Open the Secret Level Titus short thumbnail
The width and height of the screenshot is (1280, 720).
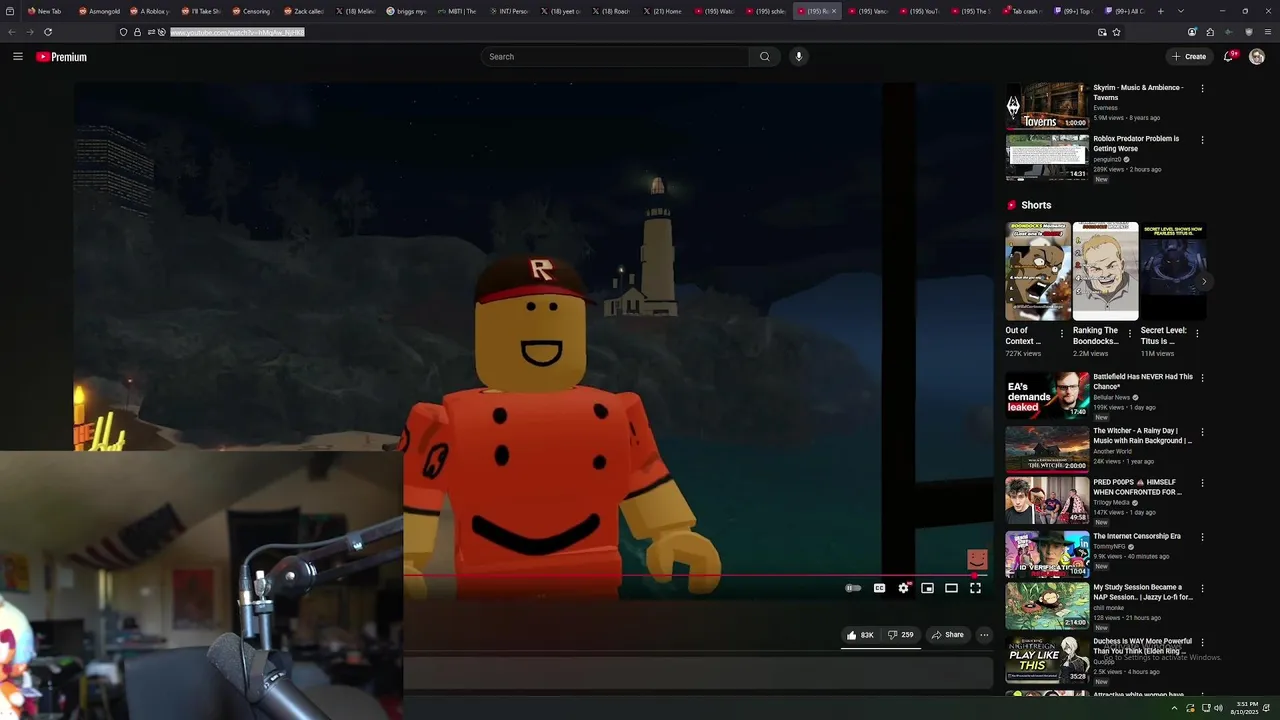1173,271
